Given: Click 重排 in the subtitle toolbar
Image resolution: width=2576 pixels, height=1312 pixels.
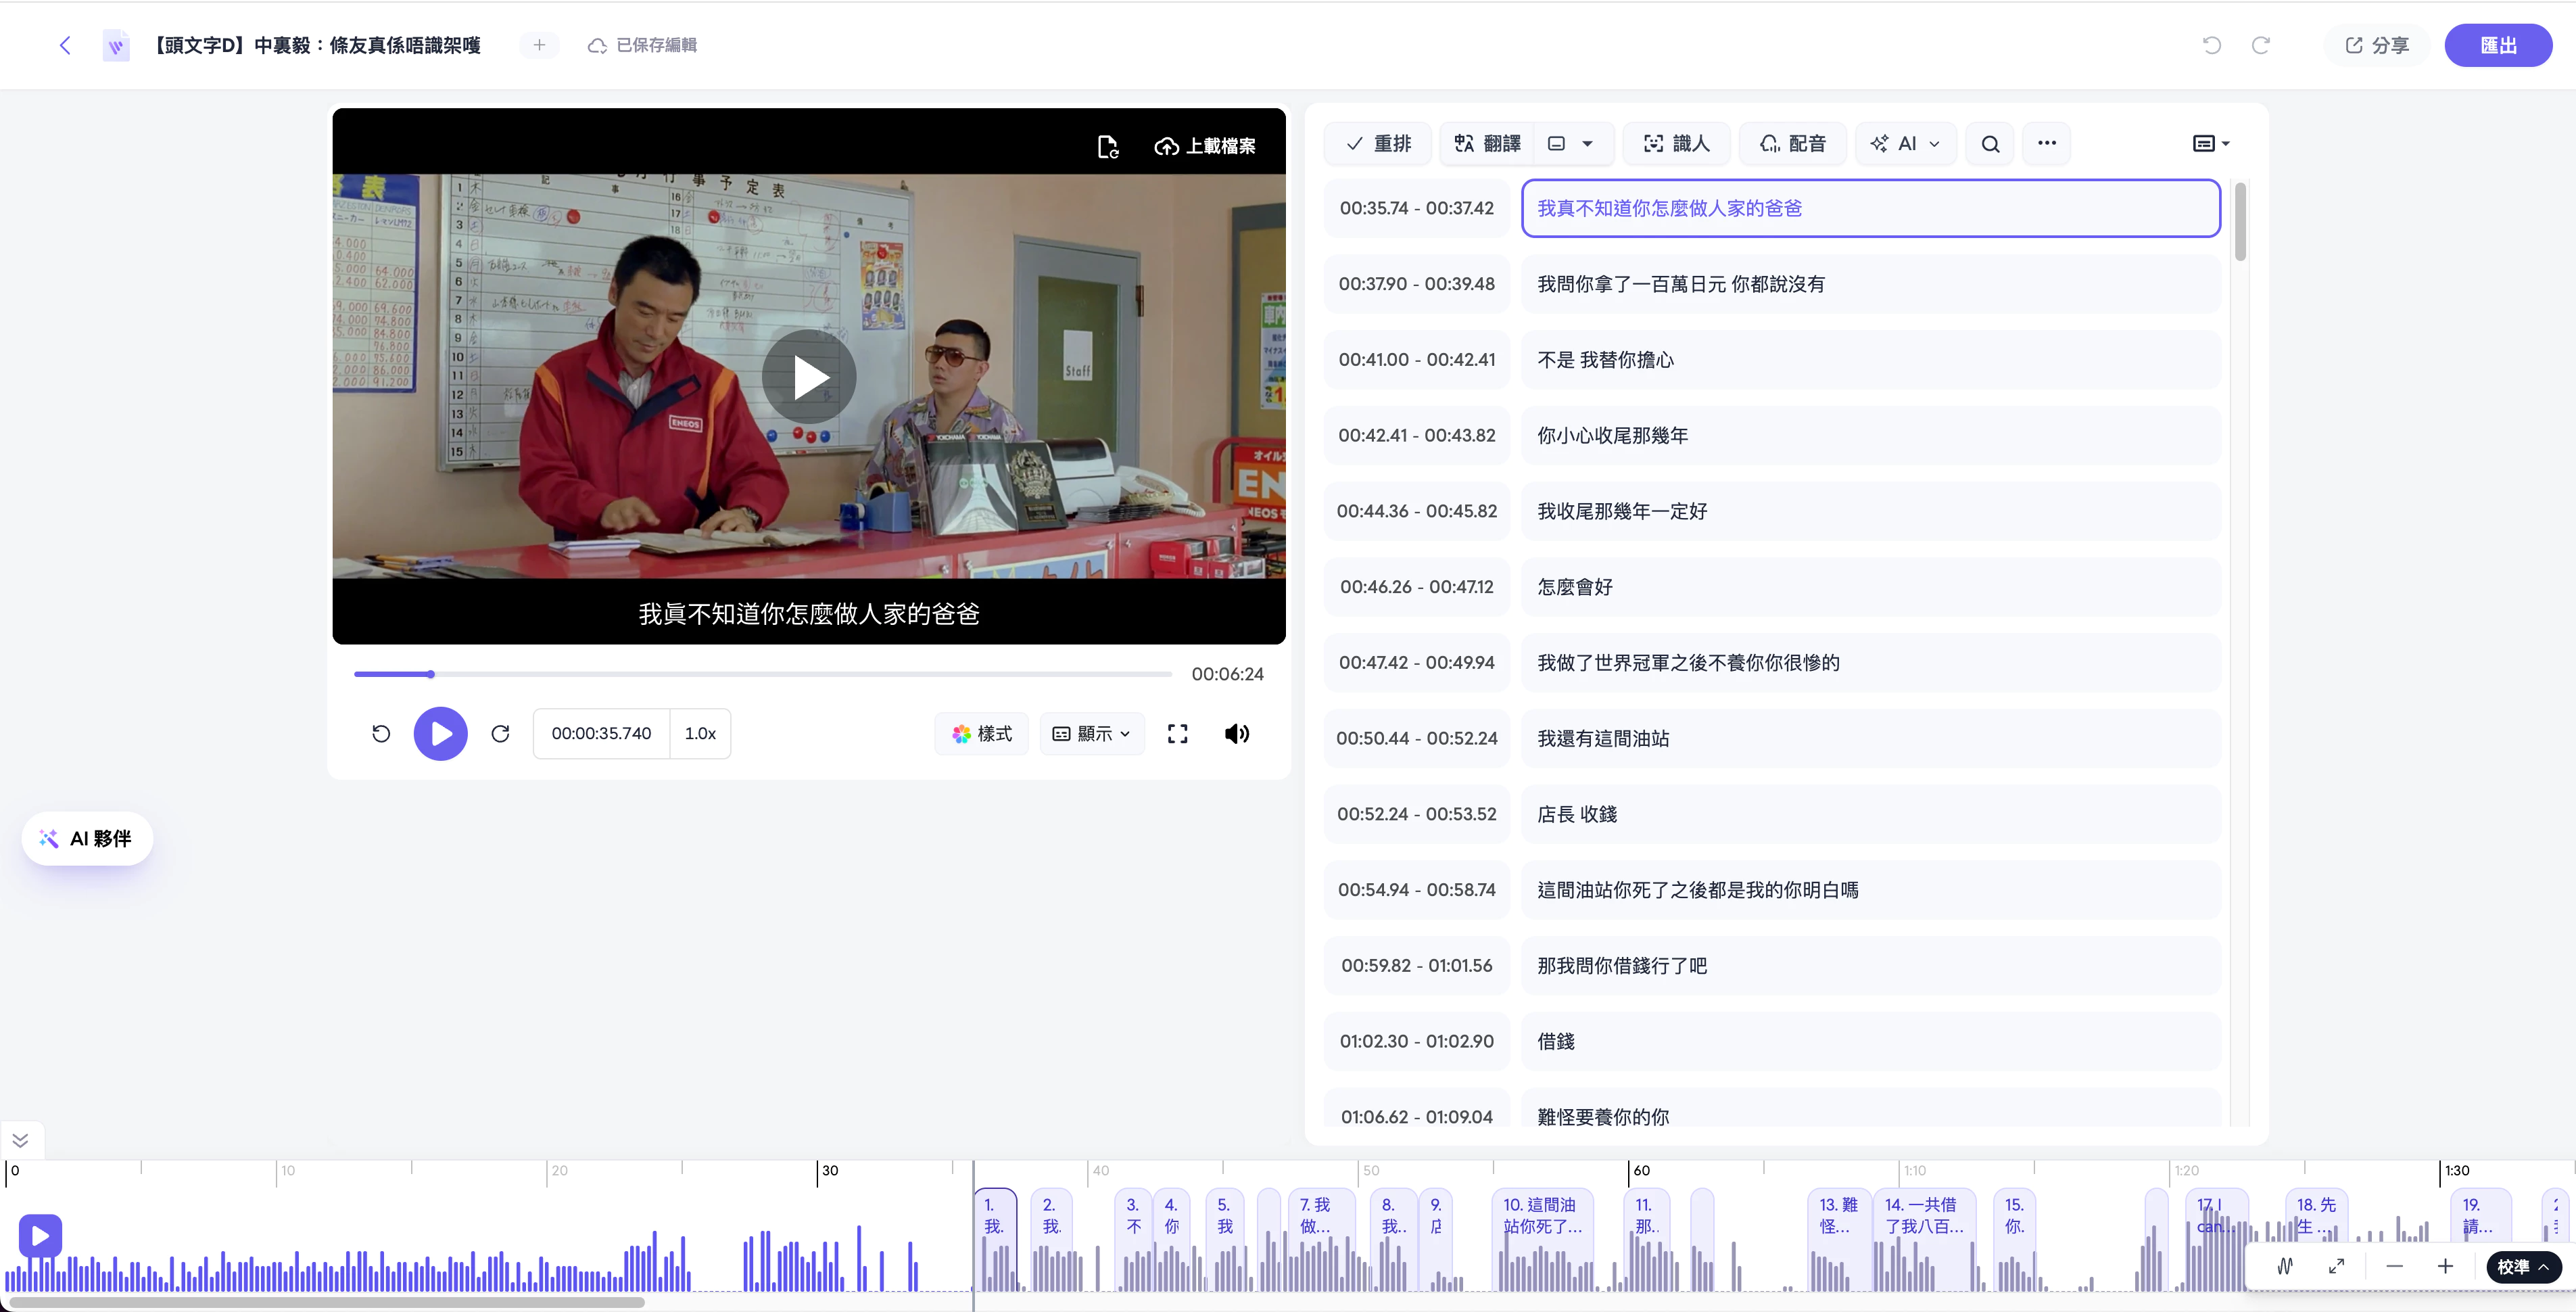Looking at the screenshot, I should click(1378, 144).
